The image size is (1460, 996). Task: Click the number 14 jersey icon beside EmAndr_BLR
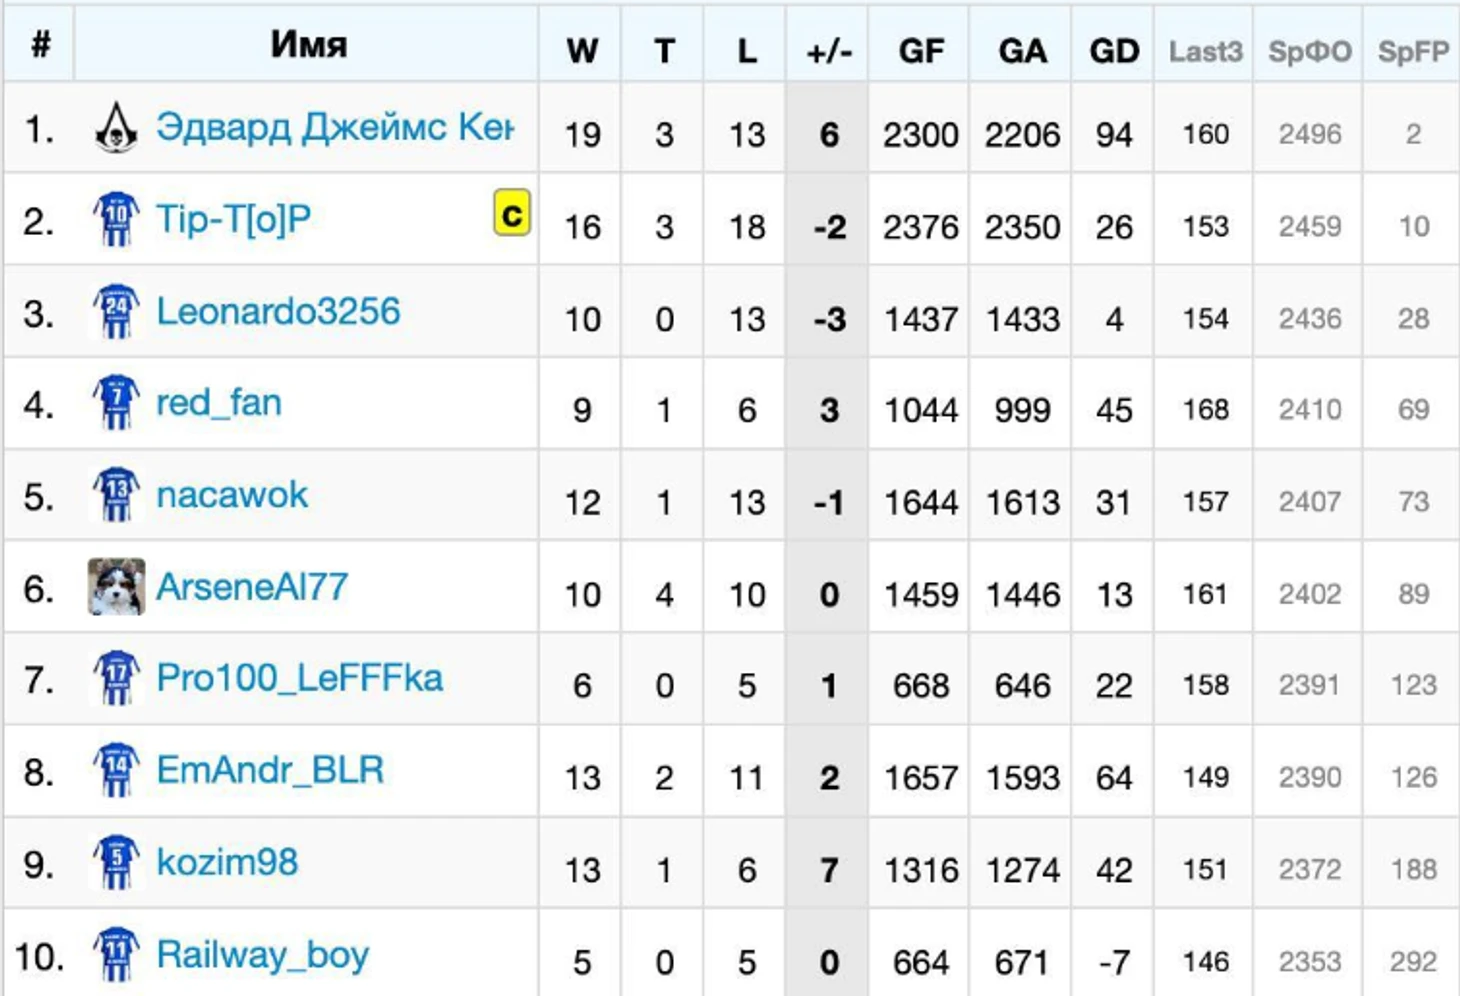click(x=116, y=770)
